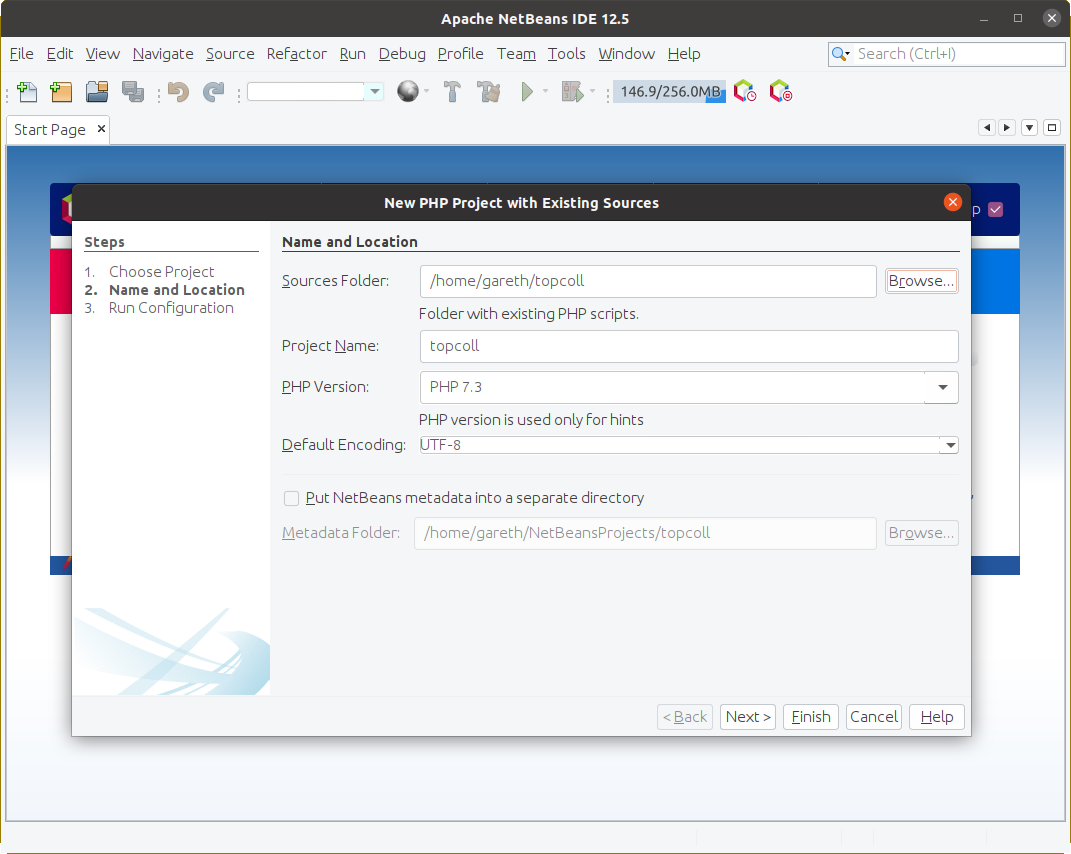Show opened documents list arrow
1071x854 pixels.
pos(1029,128)
